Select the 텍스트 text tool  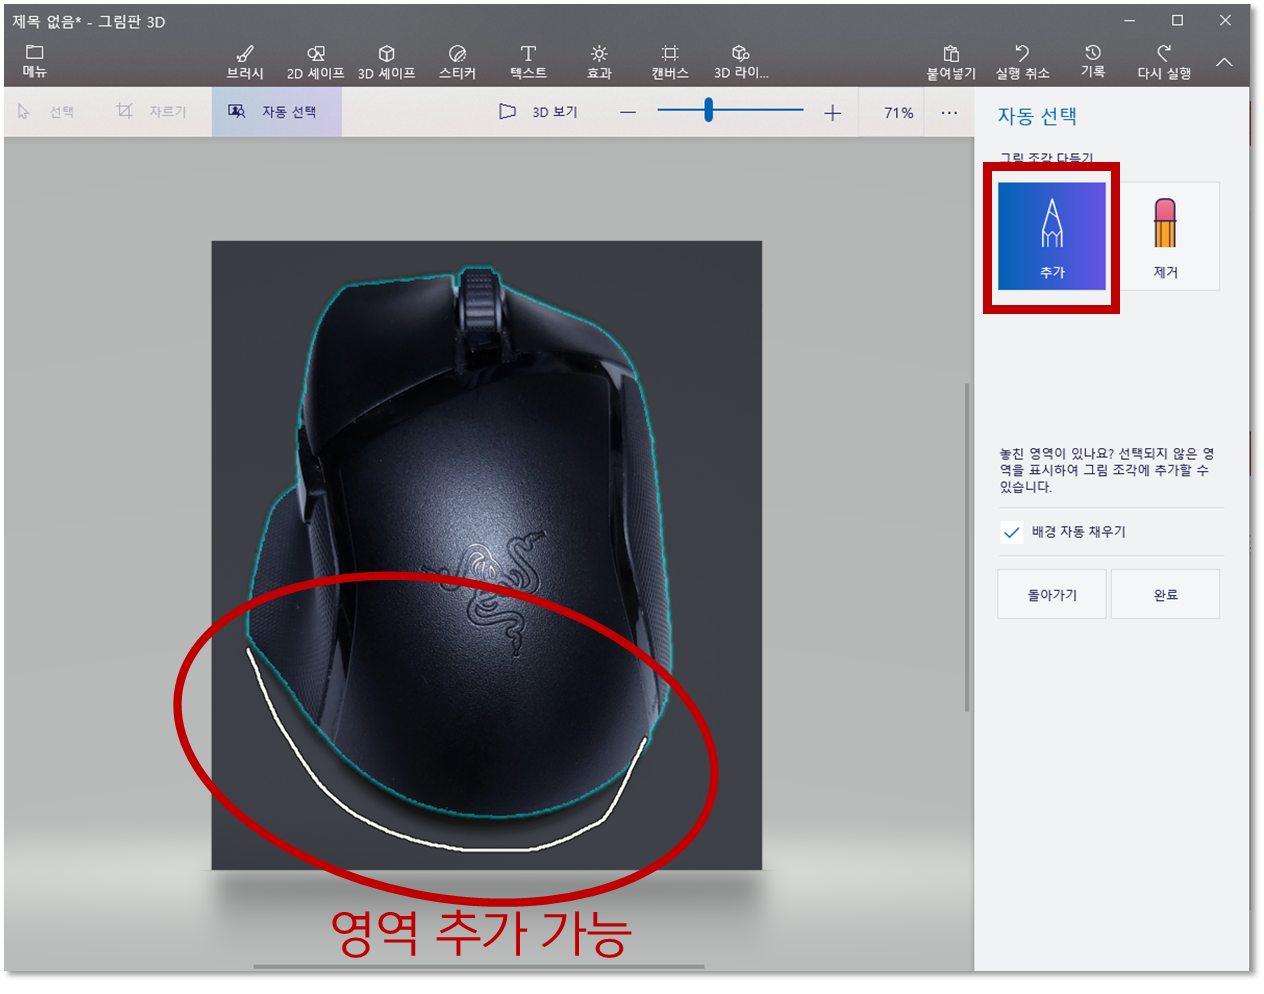point(528,62)
